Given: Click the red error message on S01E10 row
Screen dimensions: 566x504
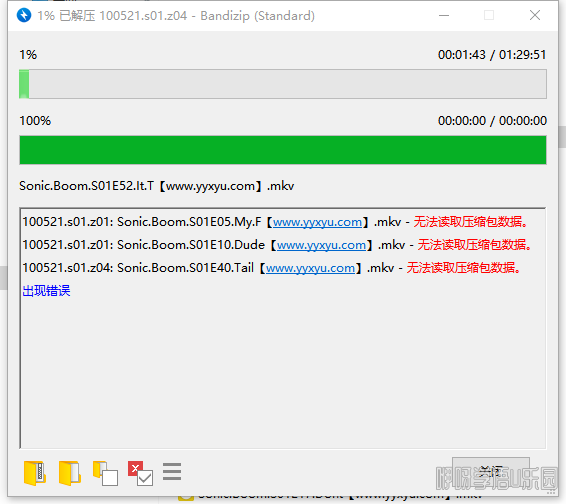Looking at the screenshot, I should point(474,245).
